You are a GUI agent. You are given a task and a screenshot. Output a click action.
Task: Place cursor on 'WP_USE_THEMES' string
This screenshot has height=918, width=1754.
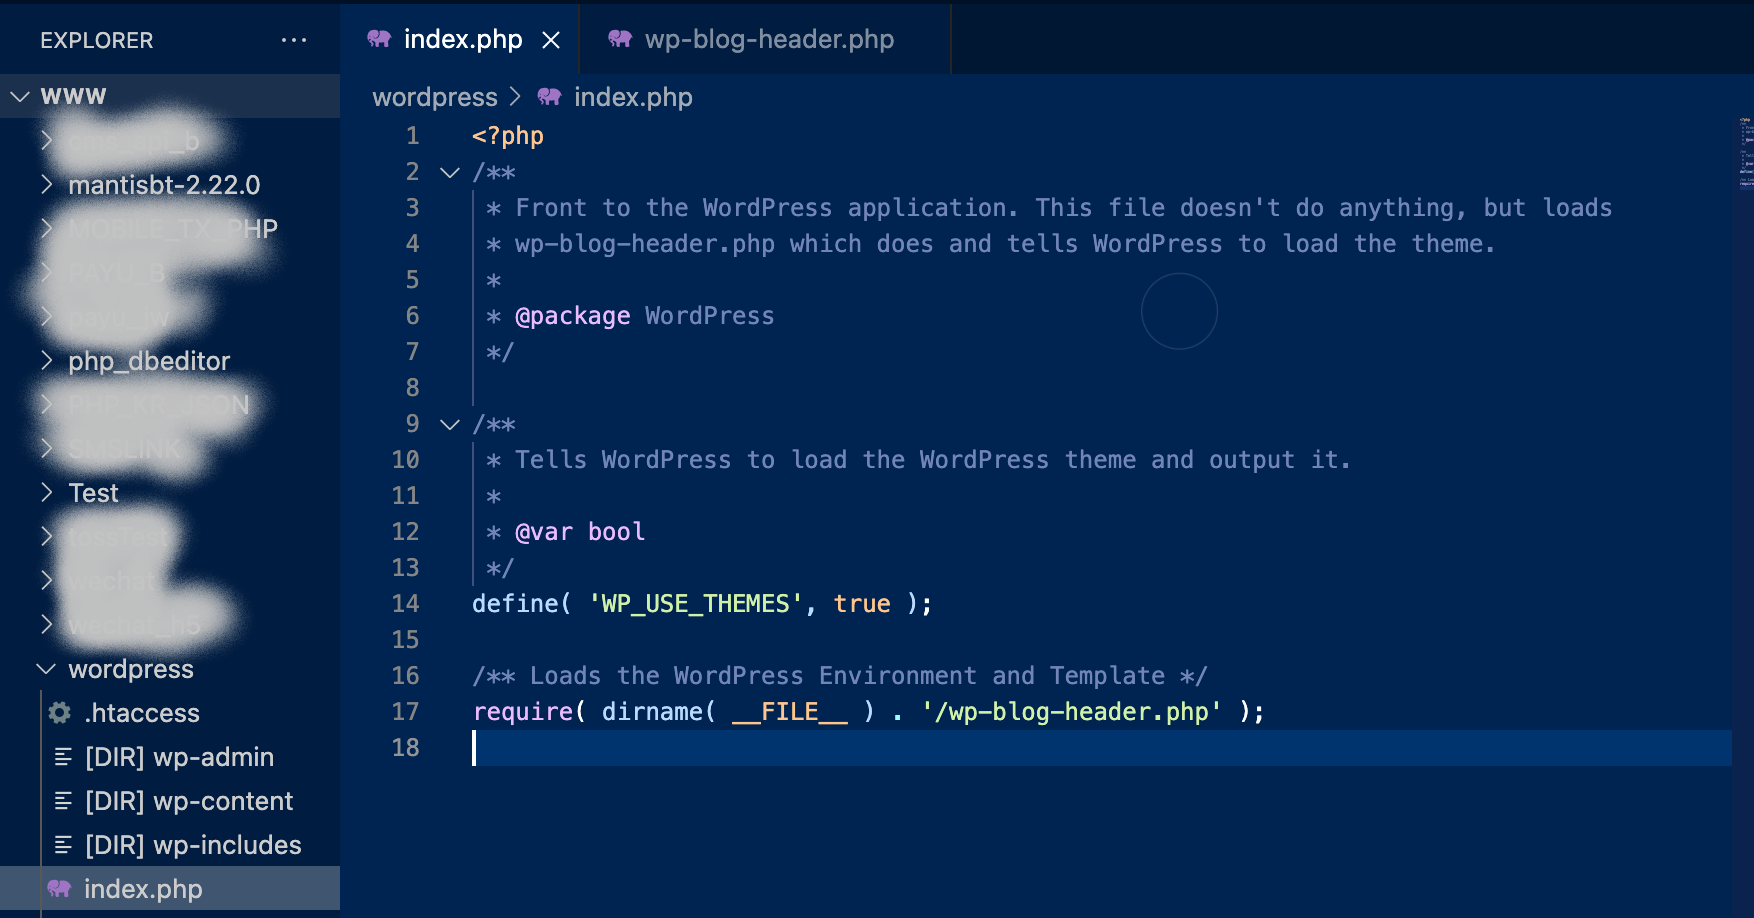click(696, 604)
